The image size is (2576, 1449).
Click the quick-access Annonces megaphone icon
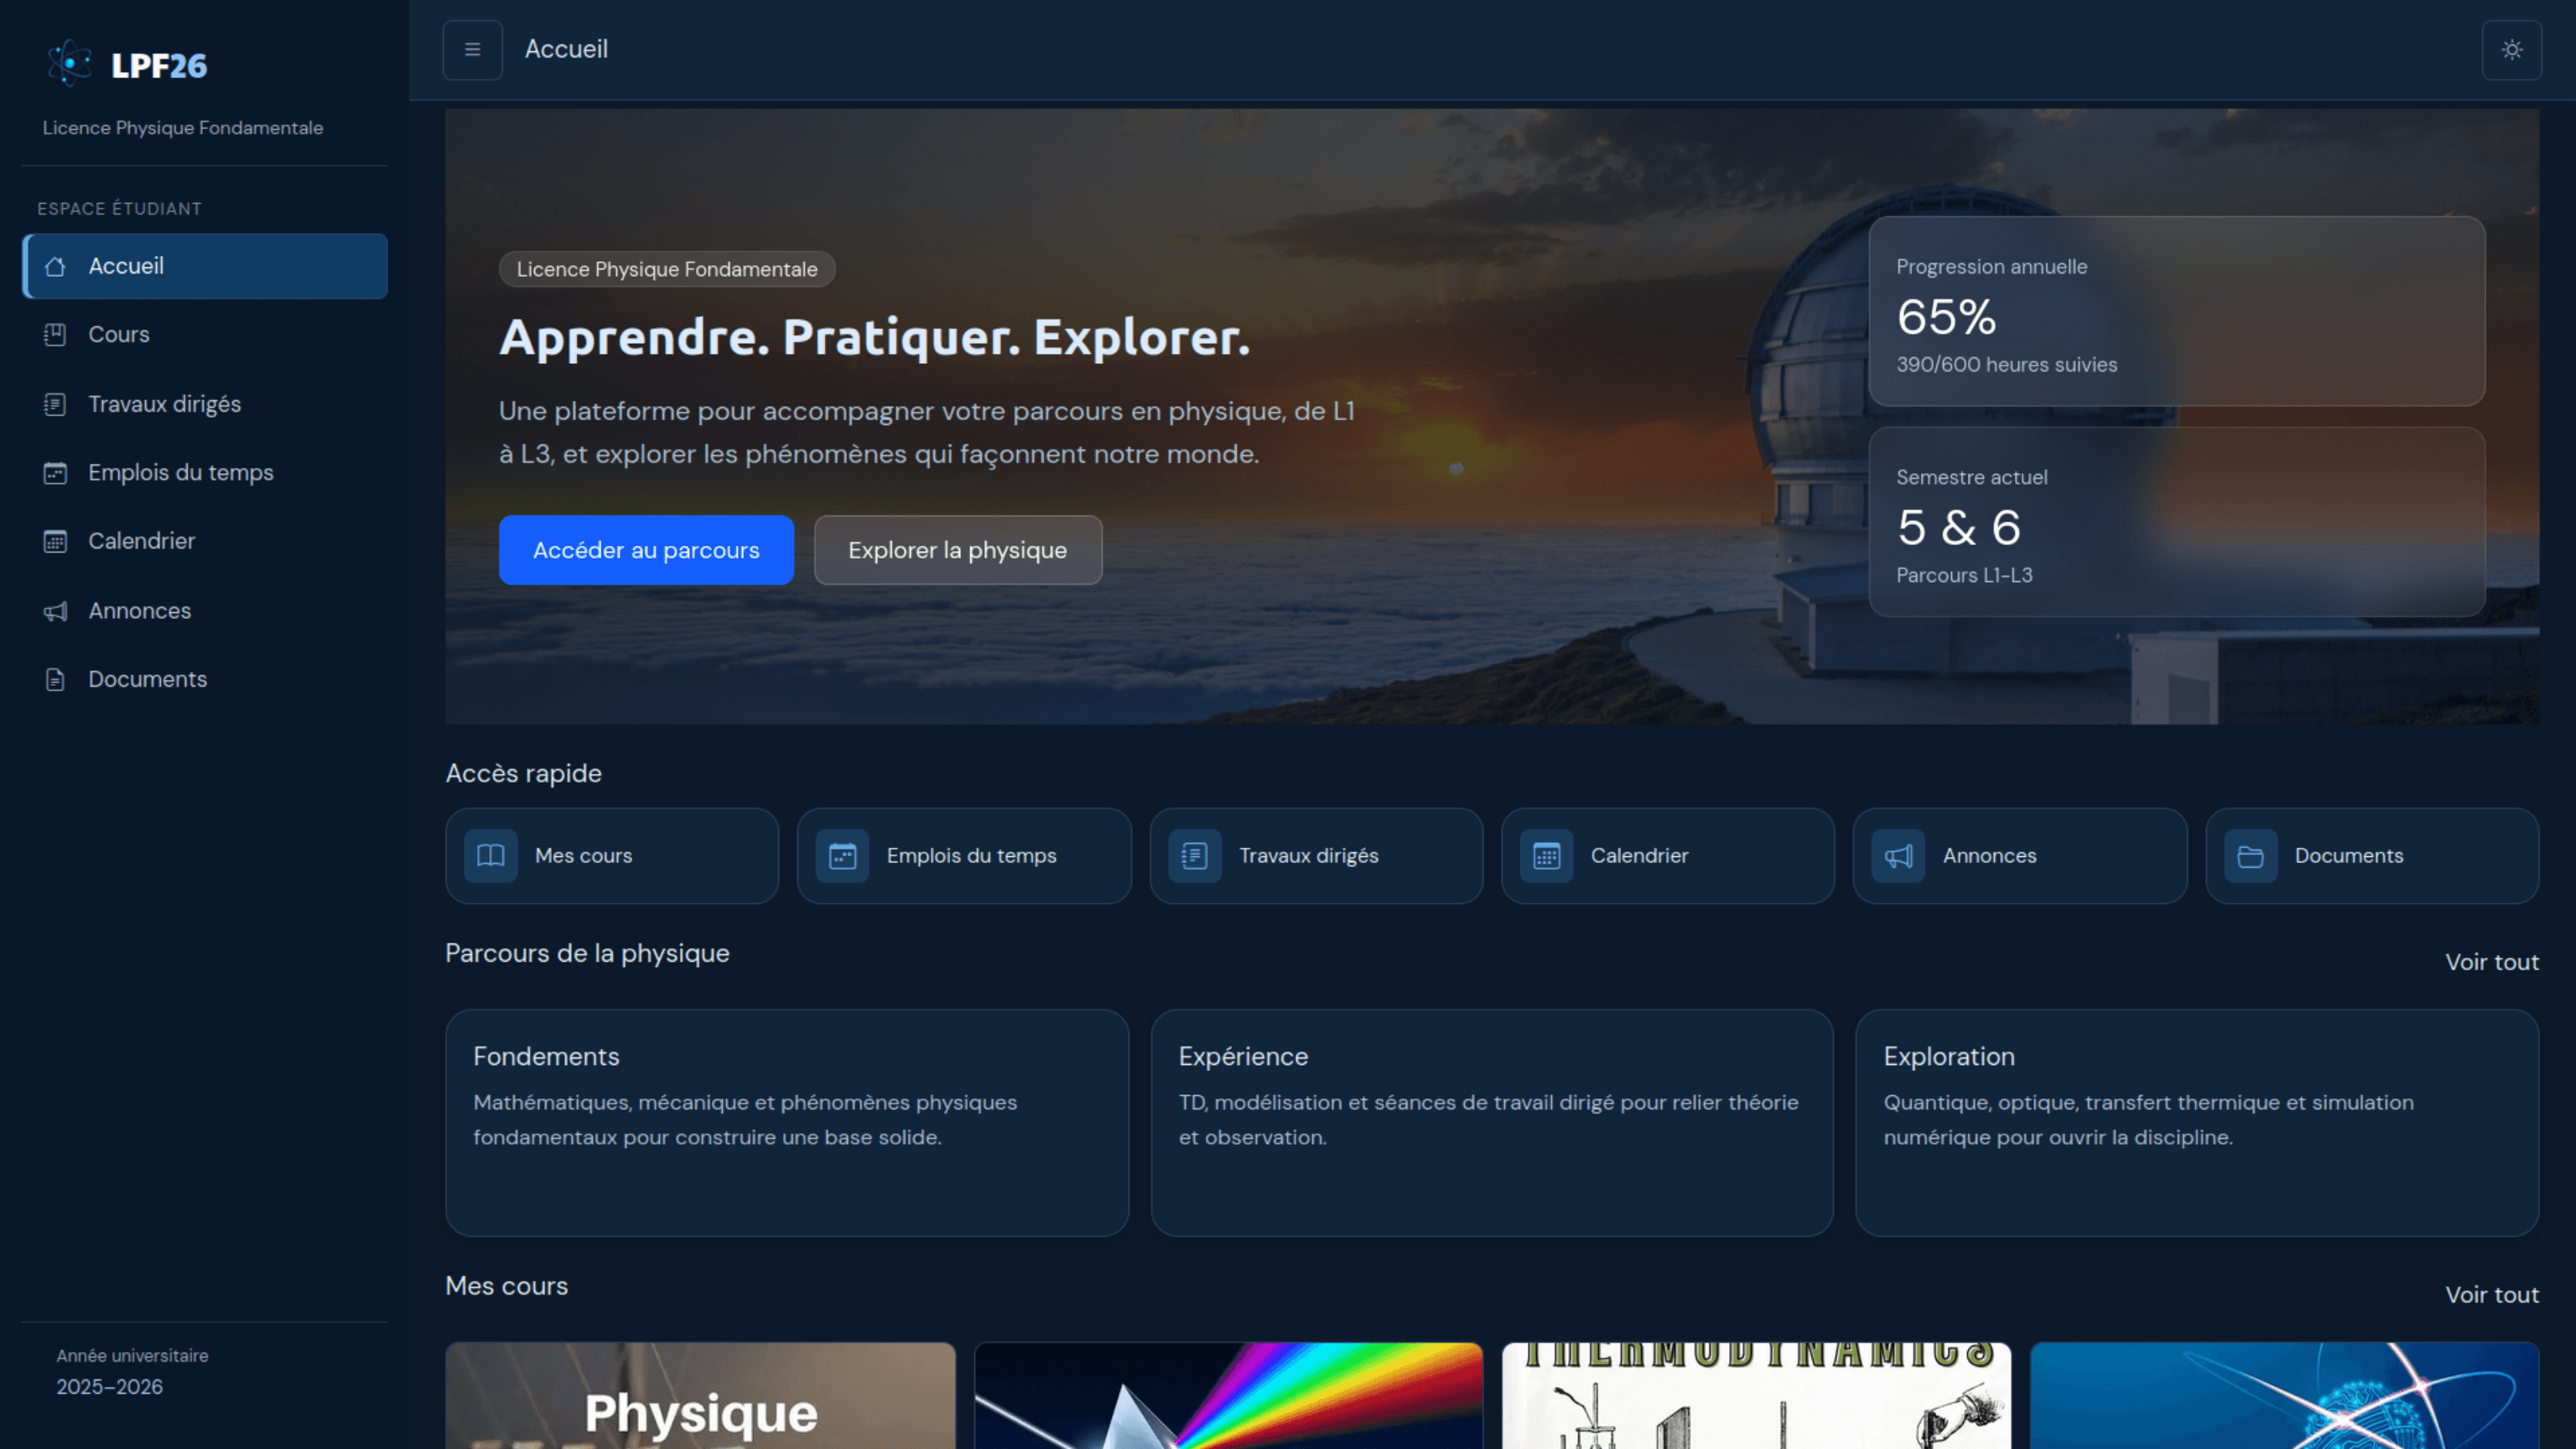click(x=1899, y=856)
